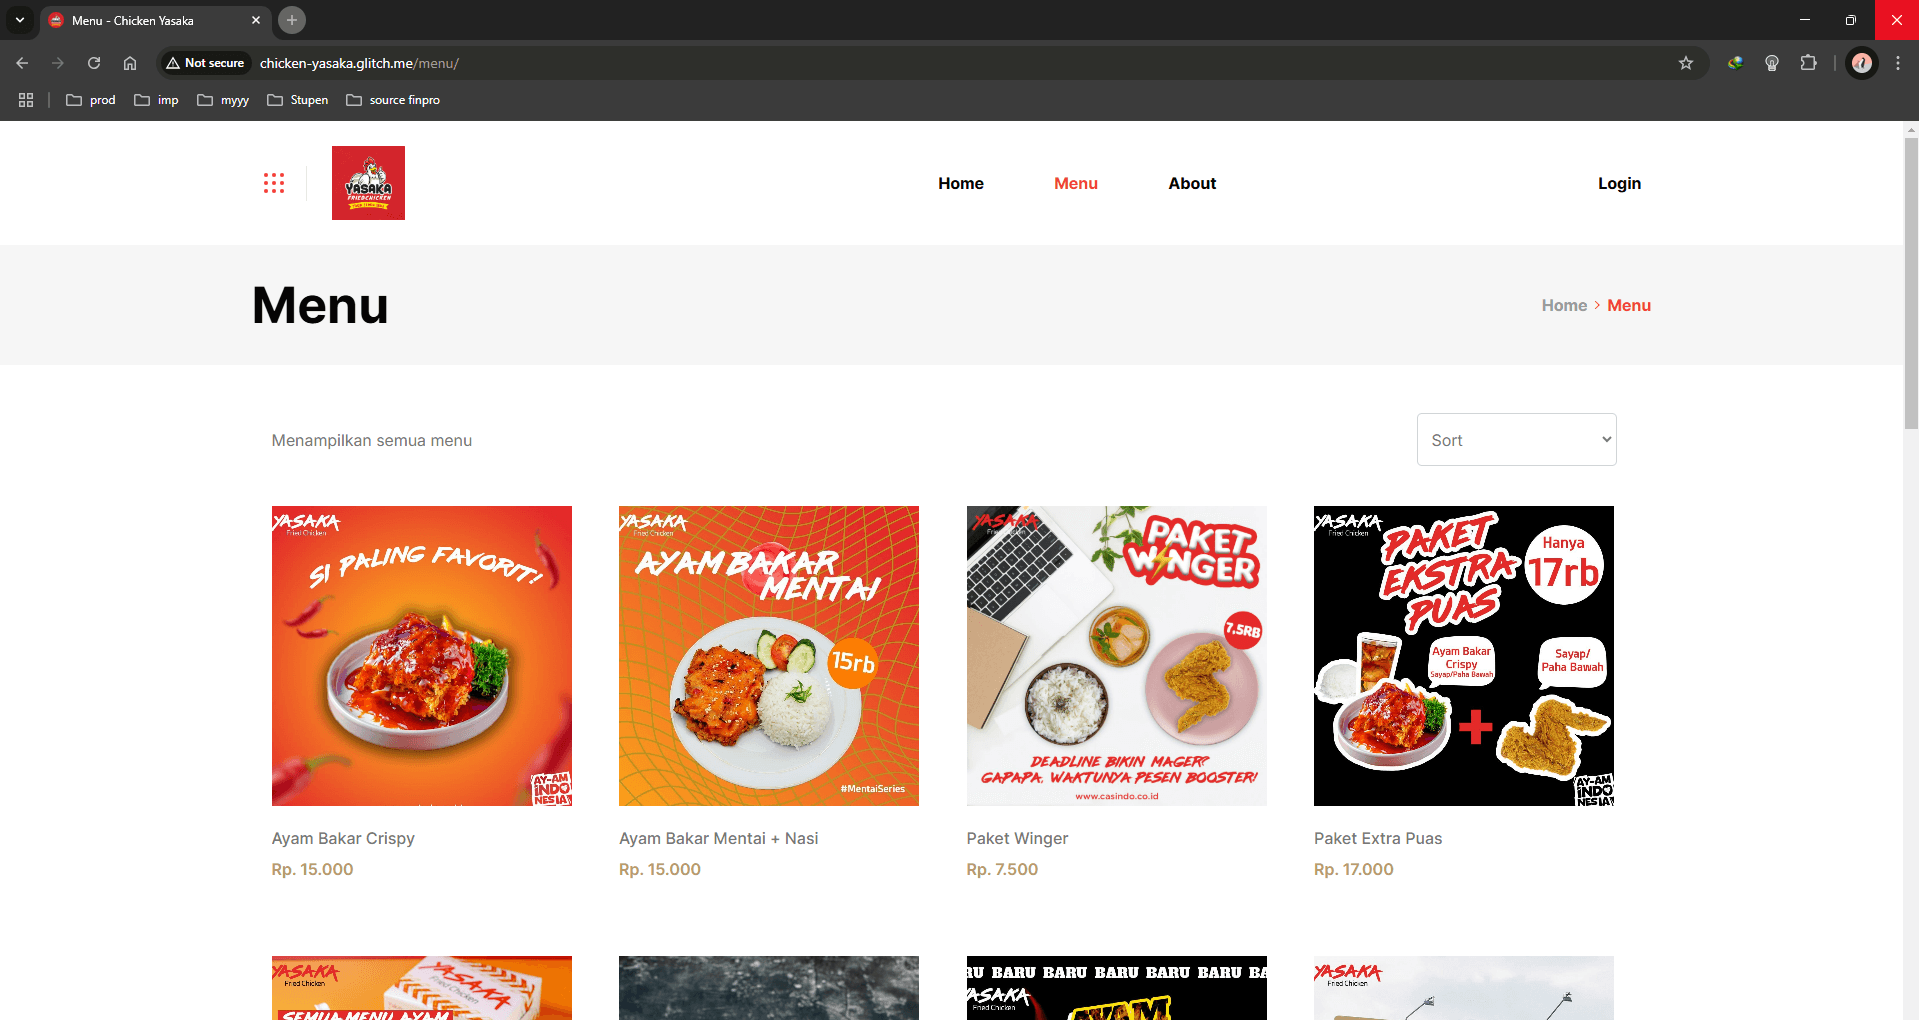This screenshot has height=1020, width=1919.
Task: Click the lightbulb extension icon
Action: point(1771,63)
